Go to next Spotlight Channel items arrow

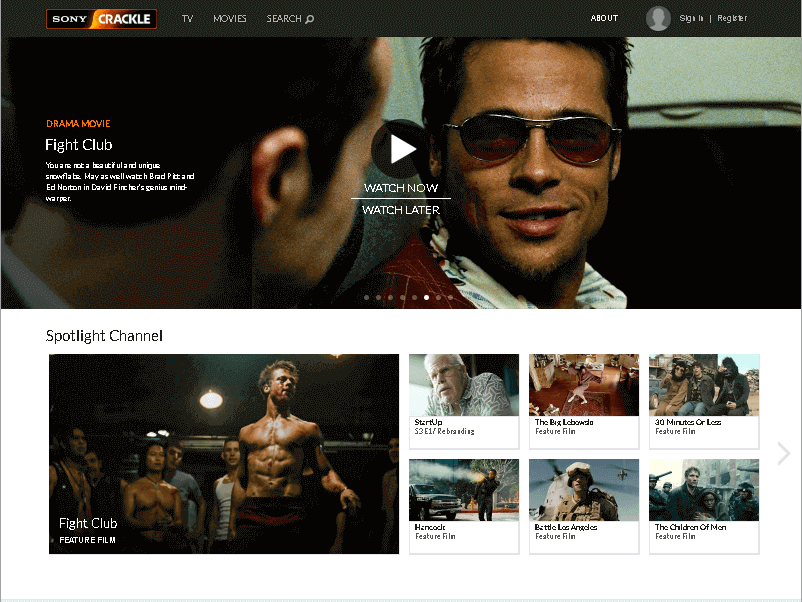[x=783, y=454]
